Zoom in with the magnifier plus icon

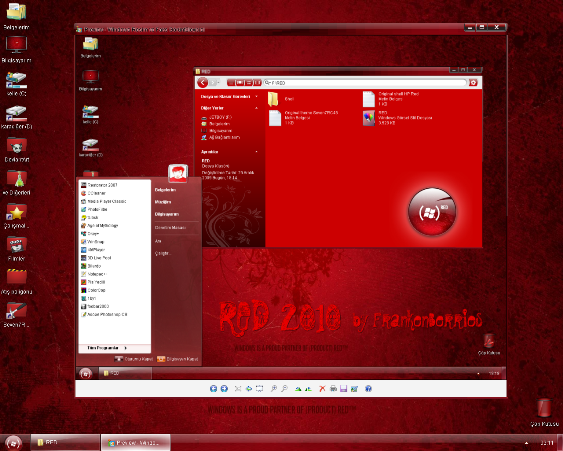(274, 389)
